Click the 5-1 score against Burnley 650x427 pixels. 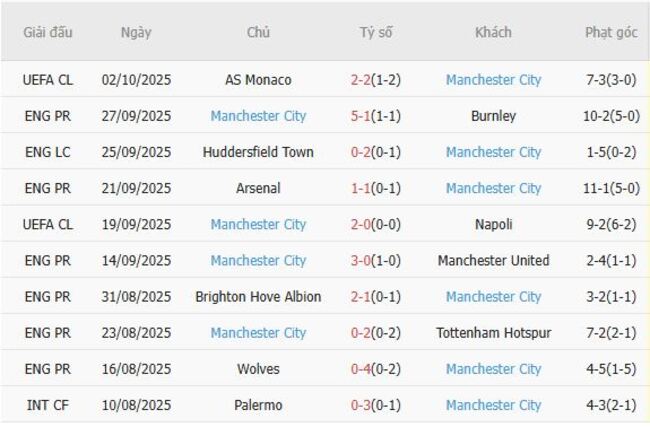coord(361,116)
